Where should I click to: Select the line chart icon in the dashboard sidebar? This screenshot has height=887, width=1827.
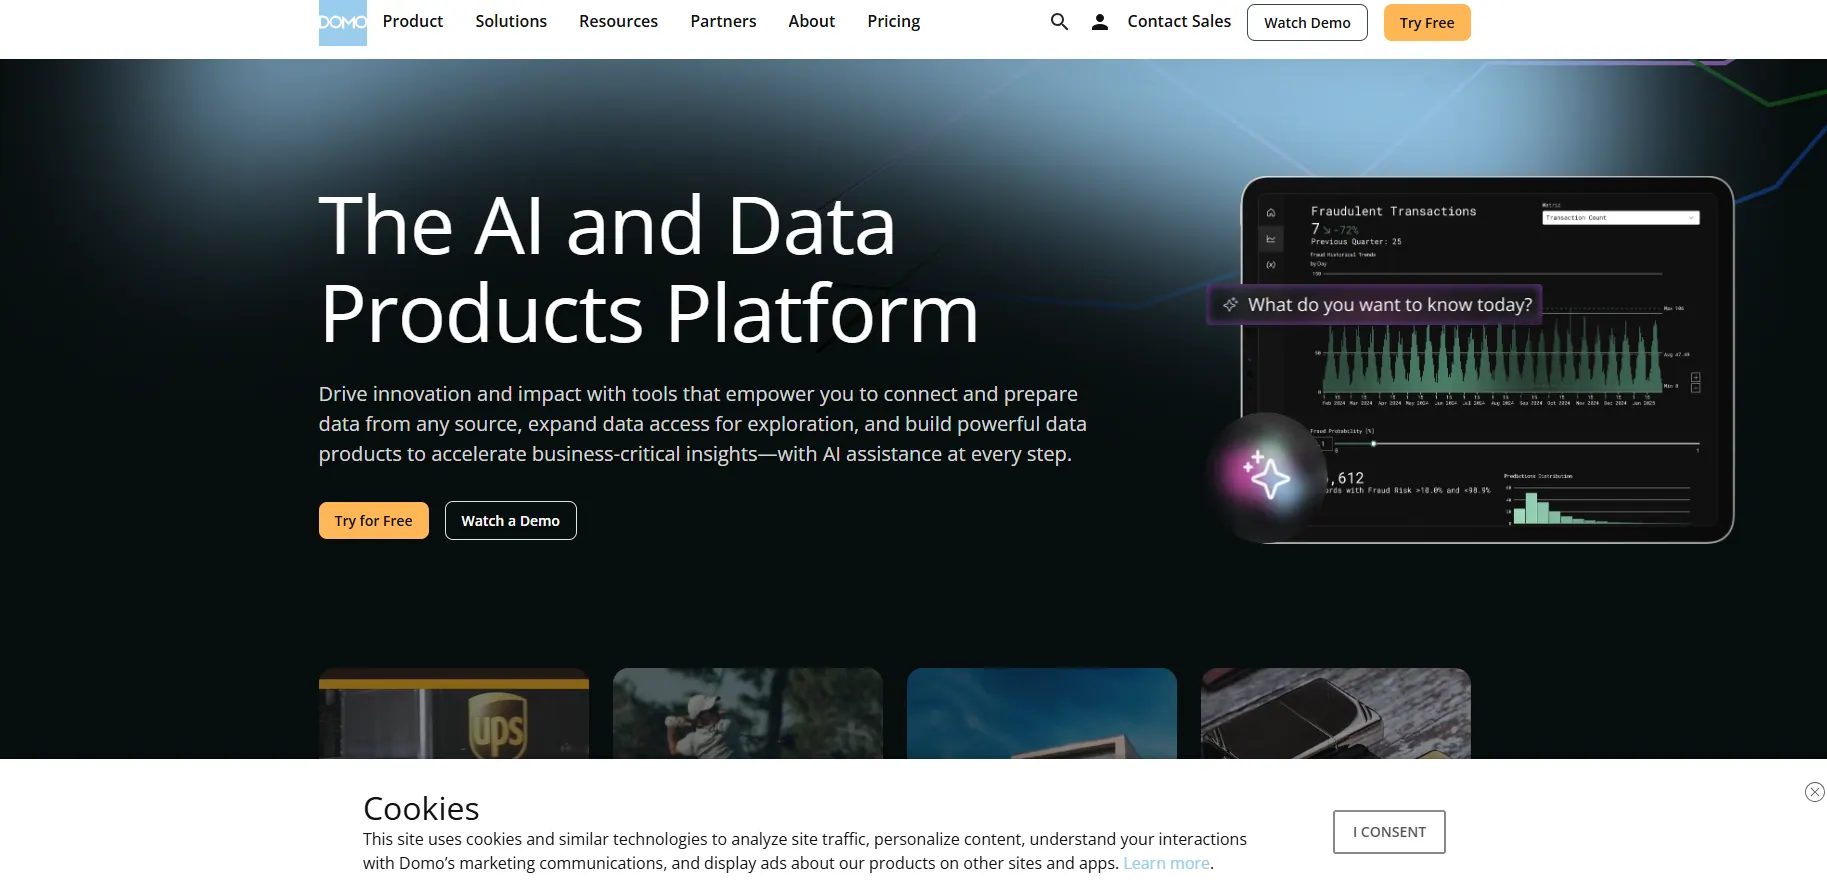[x=1271, y=239]
